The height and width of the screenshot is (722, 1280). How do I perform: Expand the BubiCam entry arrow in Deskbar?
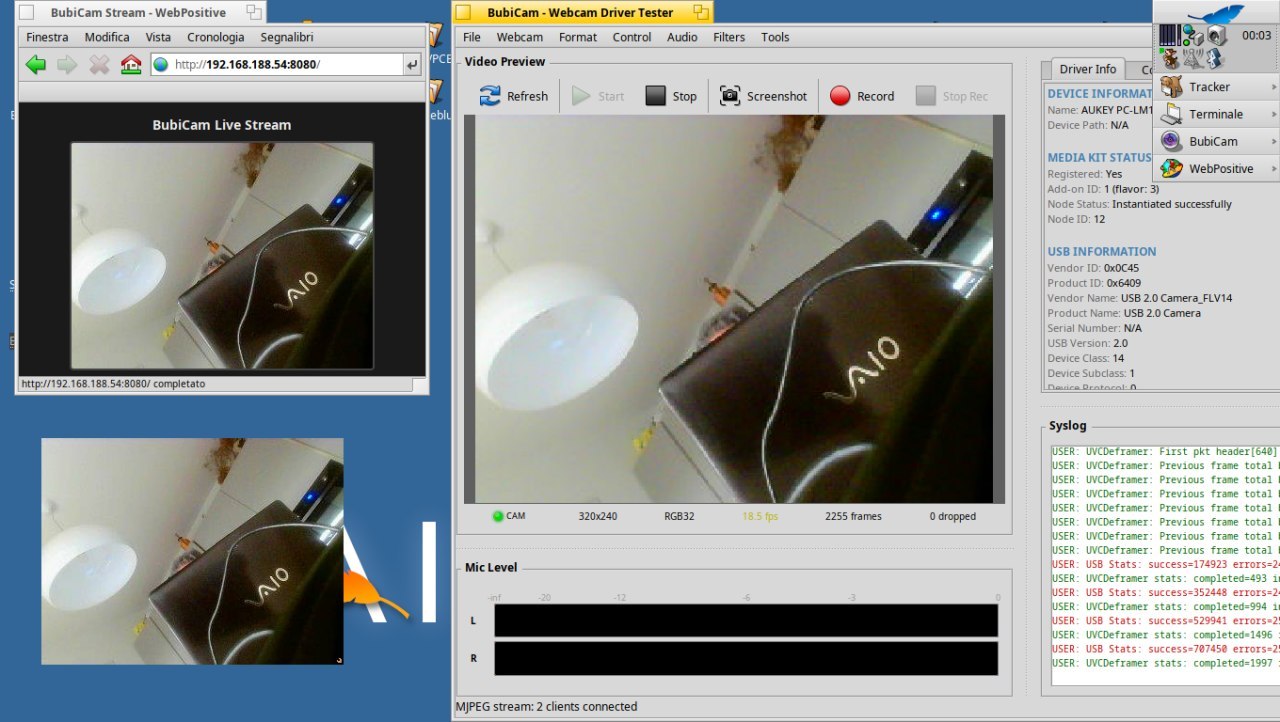click(x=1274, y=141)
